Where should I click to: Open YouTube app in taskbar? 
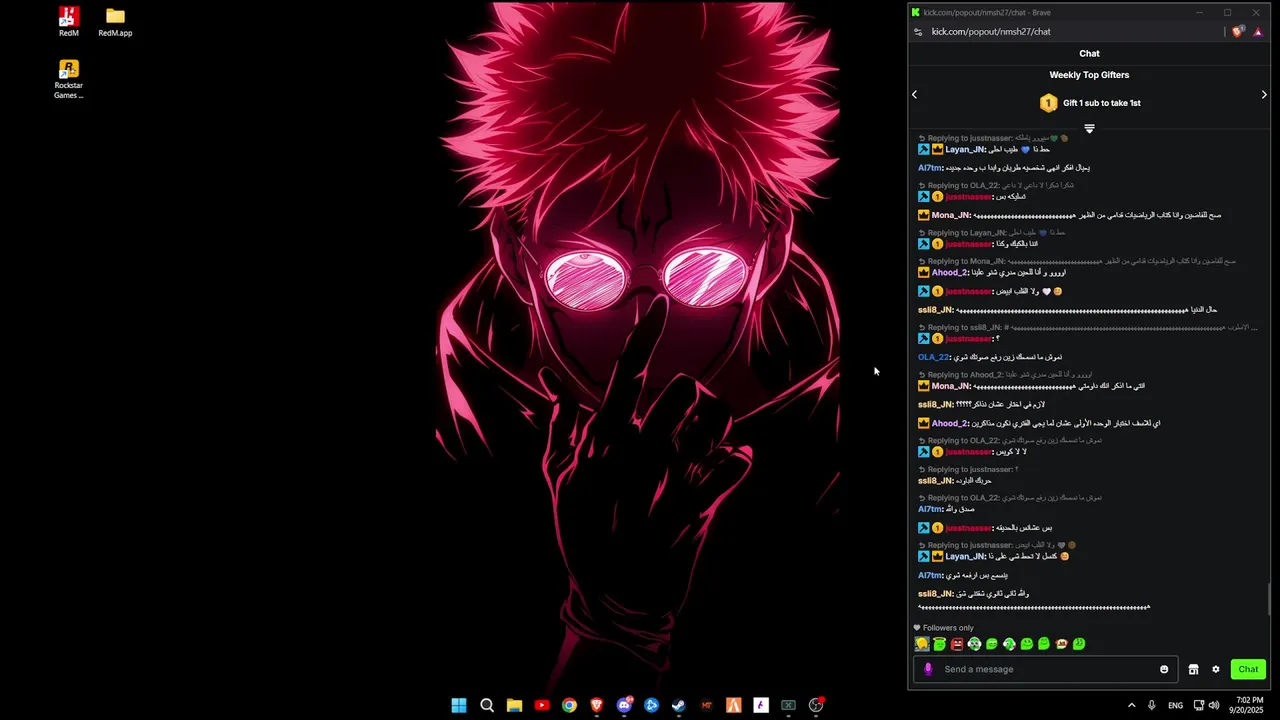pyautogui.click(x=542, y=705)
